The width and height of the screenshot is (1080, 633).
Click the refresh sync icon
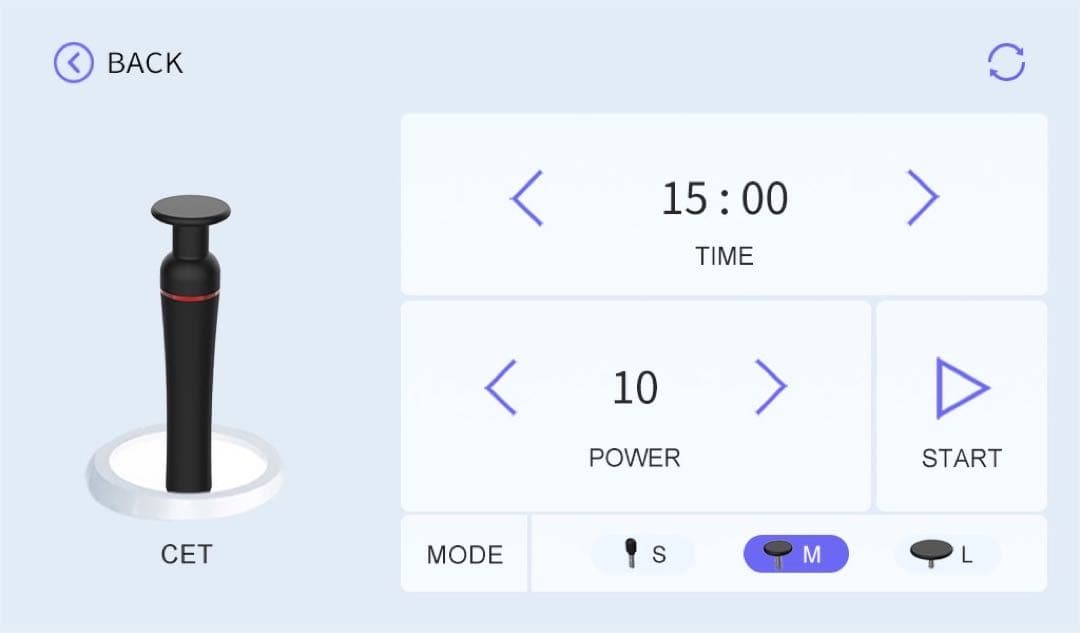1006,63
